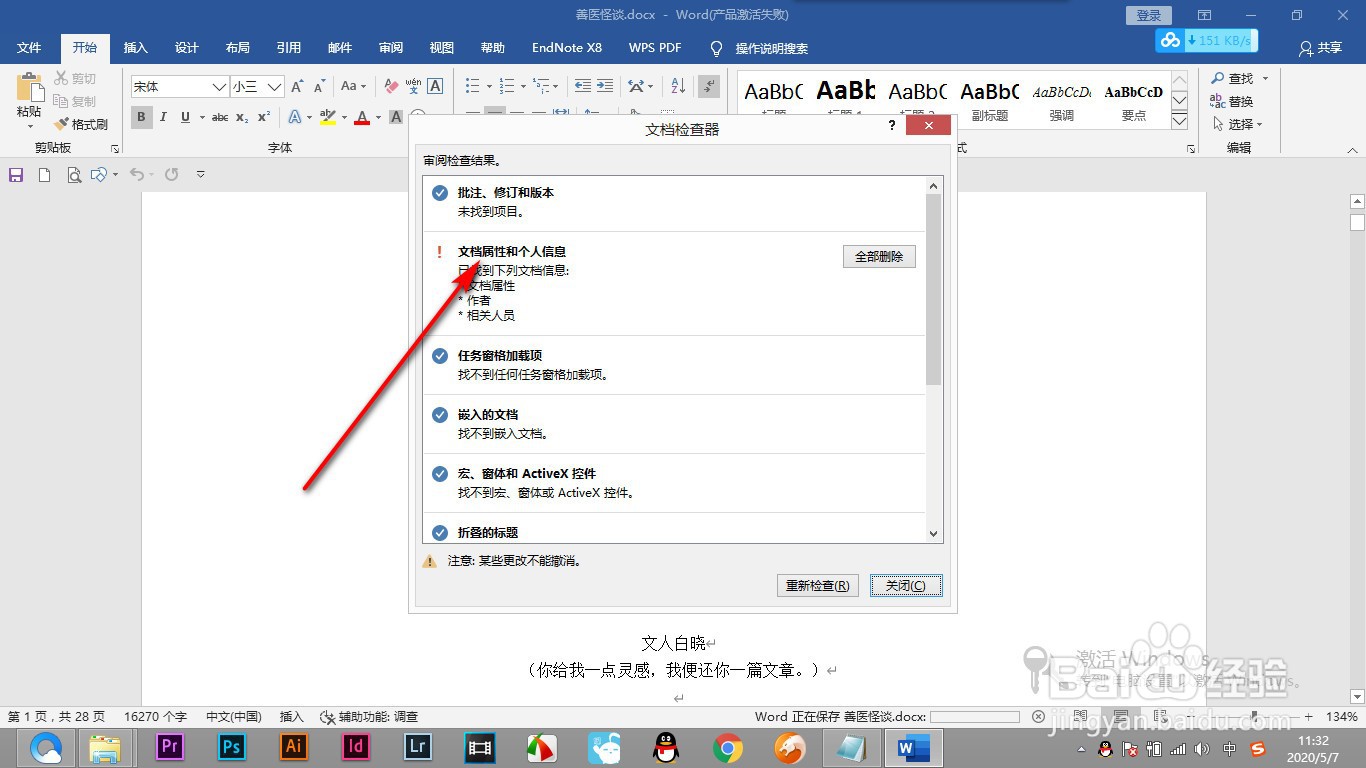Toggle underline formatting
Image resolution: width=1366 pixels, height=768 pixels.
click(x=185, y=117)
